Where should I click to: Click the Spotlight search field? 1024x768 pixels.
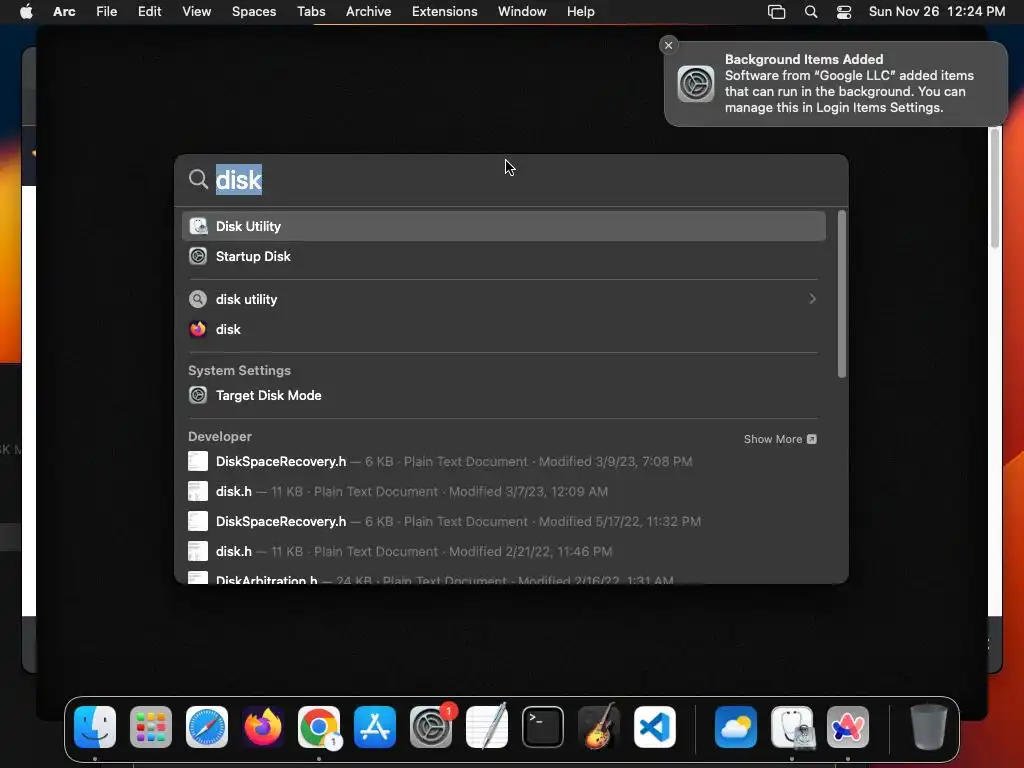[511, 180]
